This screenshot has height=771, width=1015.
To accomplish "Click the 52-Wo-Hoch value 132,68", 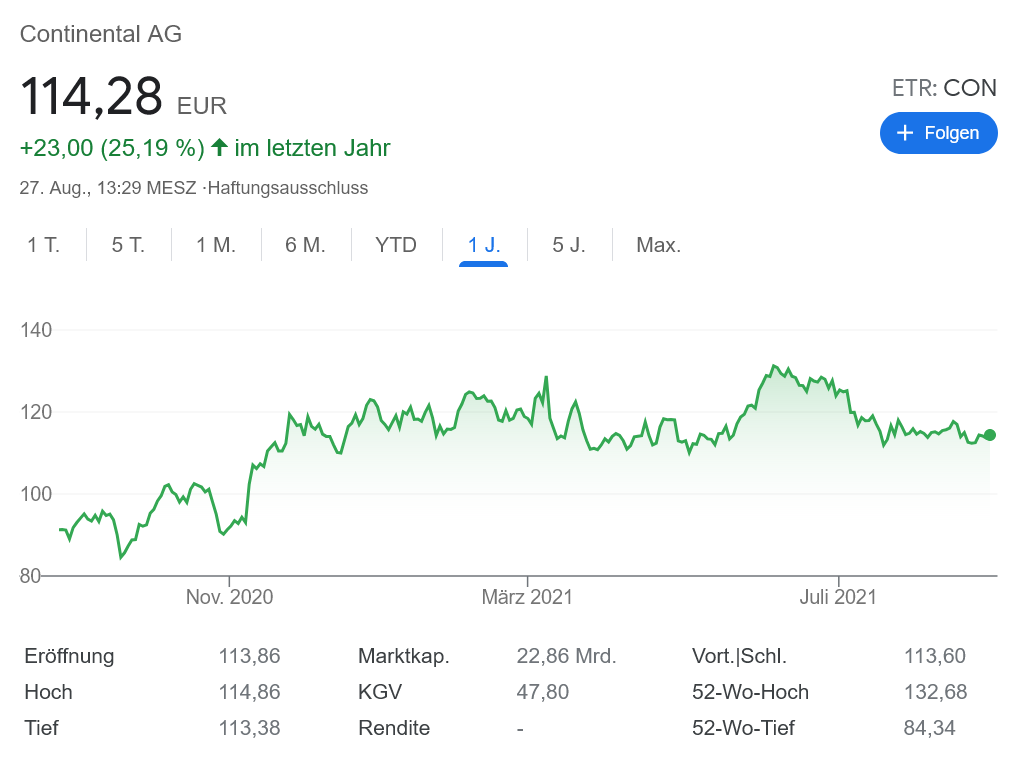I will pos(935,692).
